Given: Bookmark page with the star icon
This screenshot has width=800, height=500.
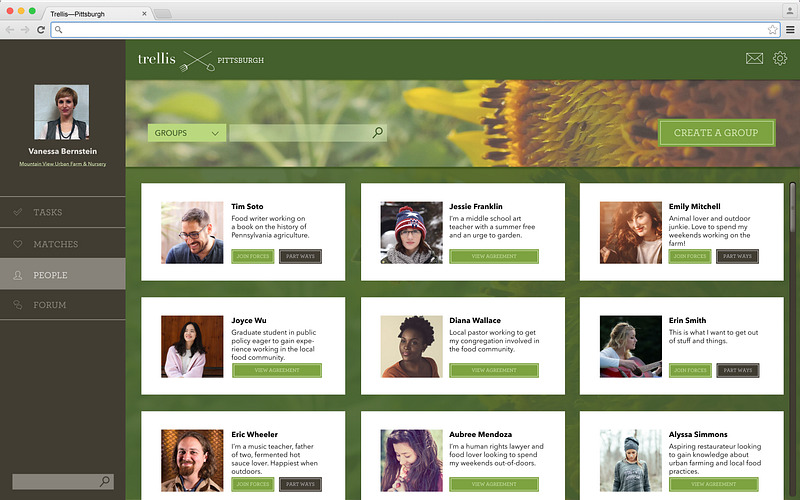Looking at the screenshot, I should (772, 30).
